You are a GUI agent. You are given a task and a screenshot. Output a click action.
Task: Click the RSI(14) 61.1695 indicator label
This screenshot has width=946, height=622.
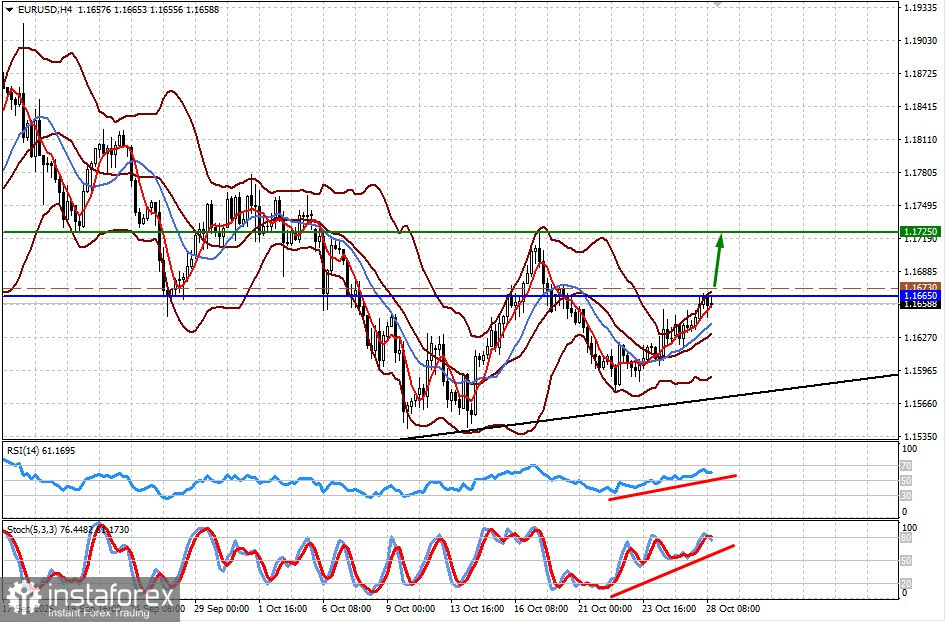point(41,451)
